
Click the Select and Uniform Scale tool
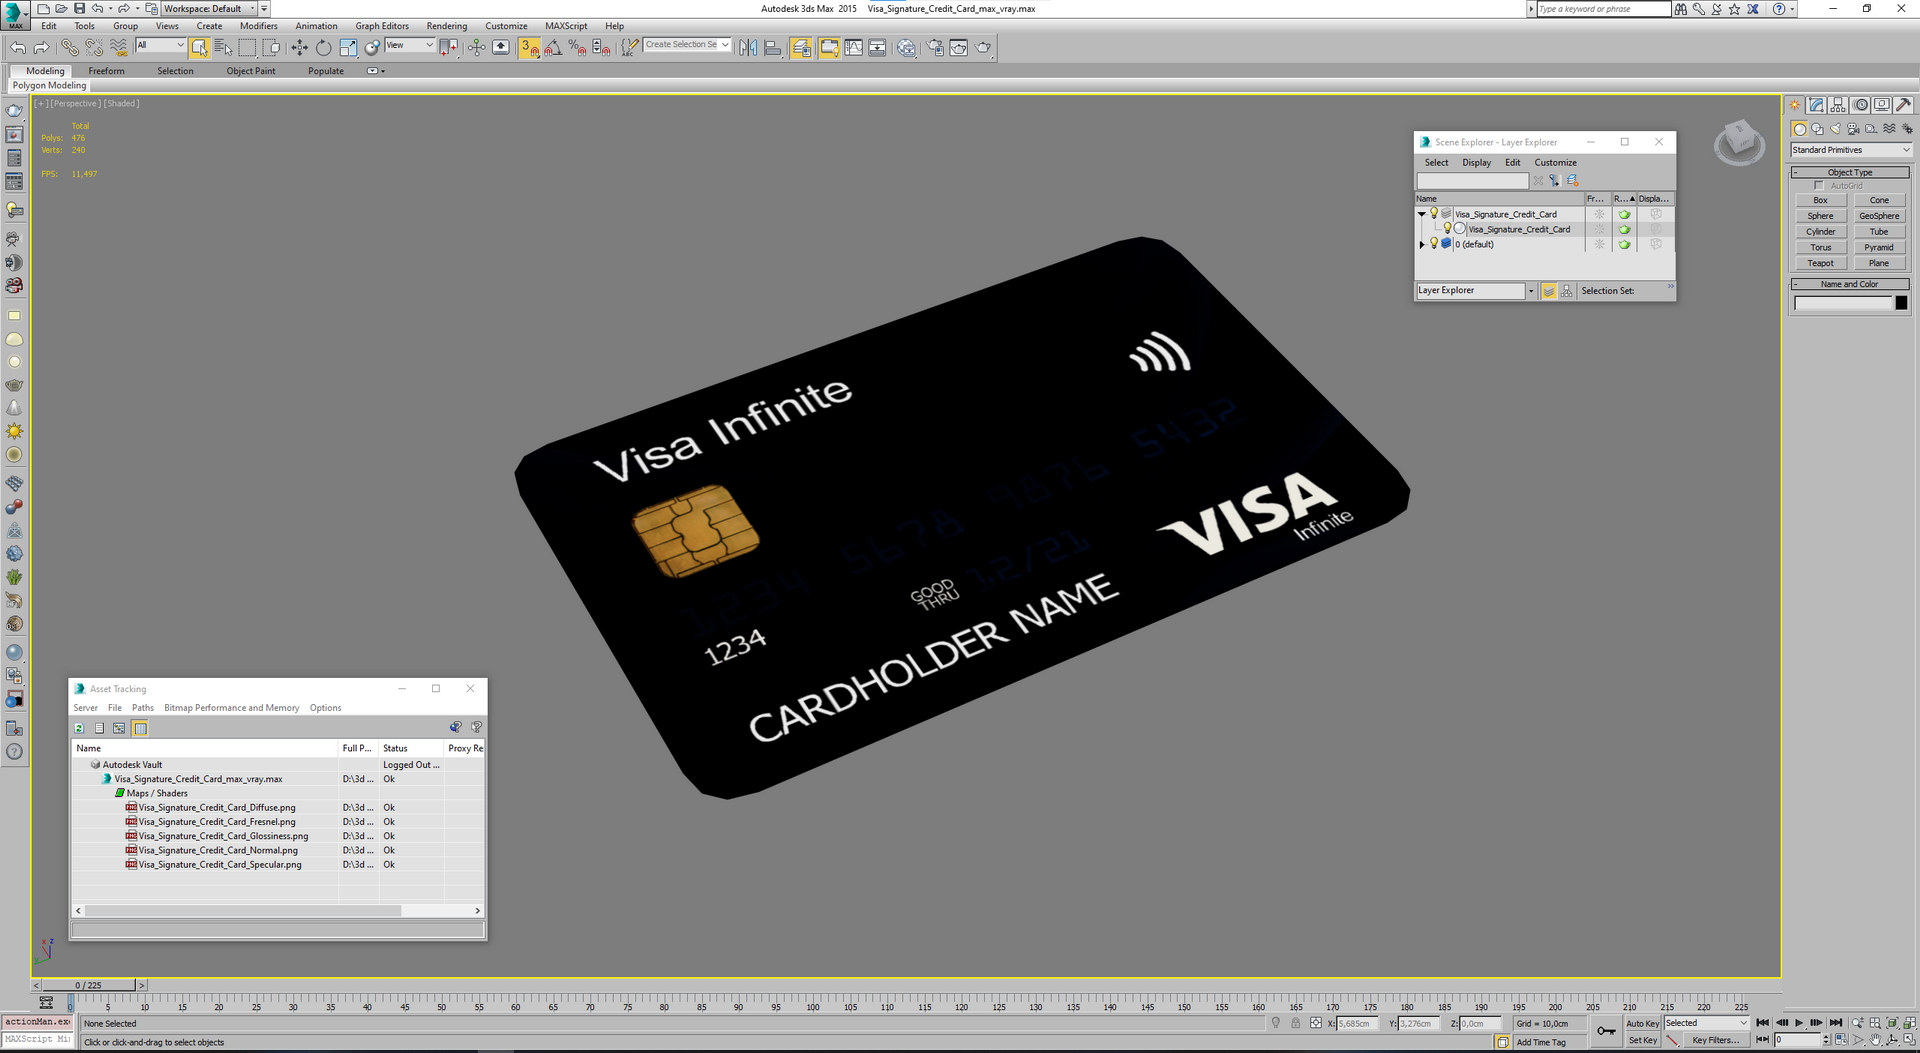point(347,47)
